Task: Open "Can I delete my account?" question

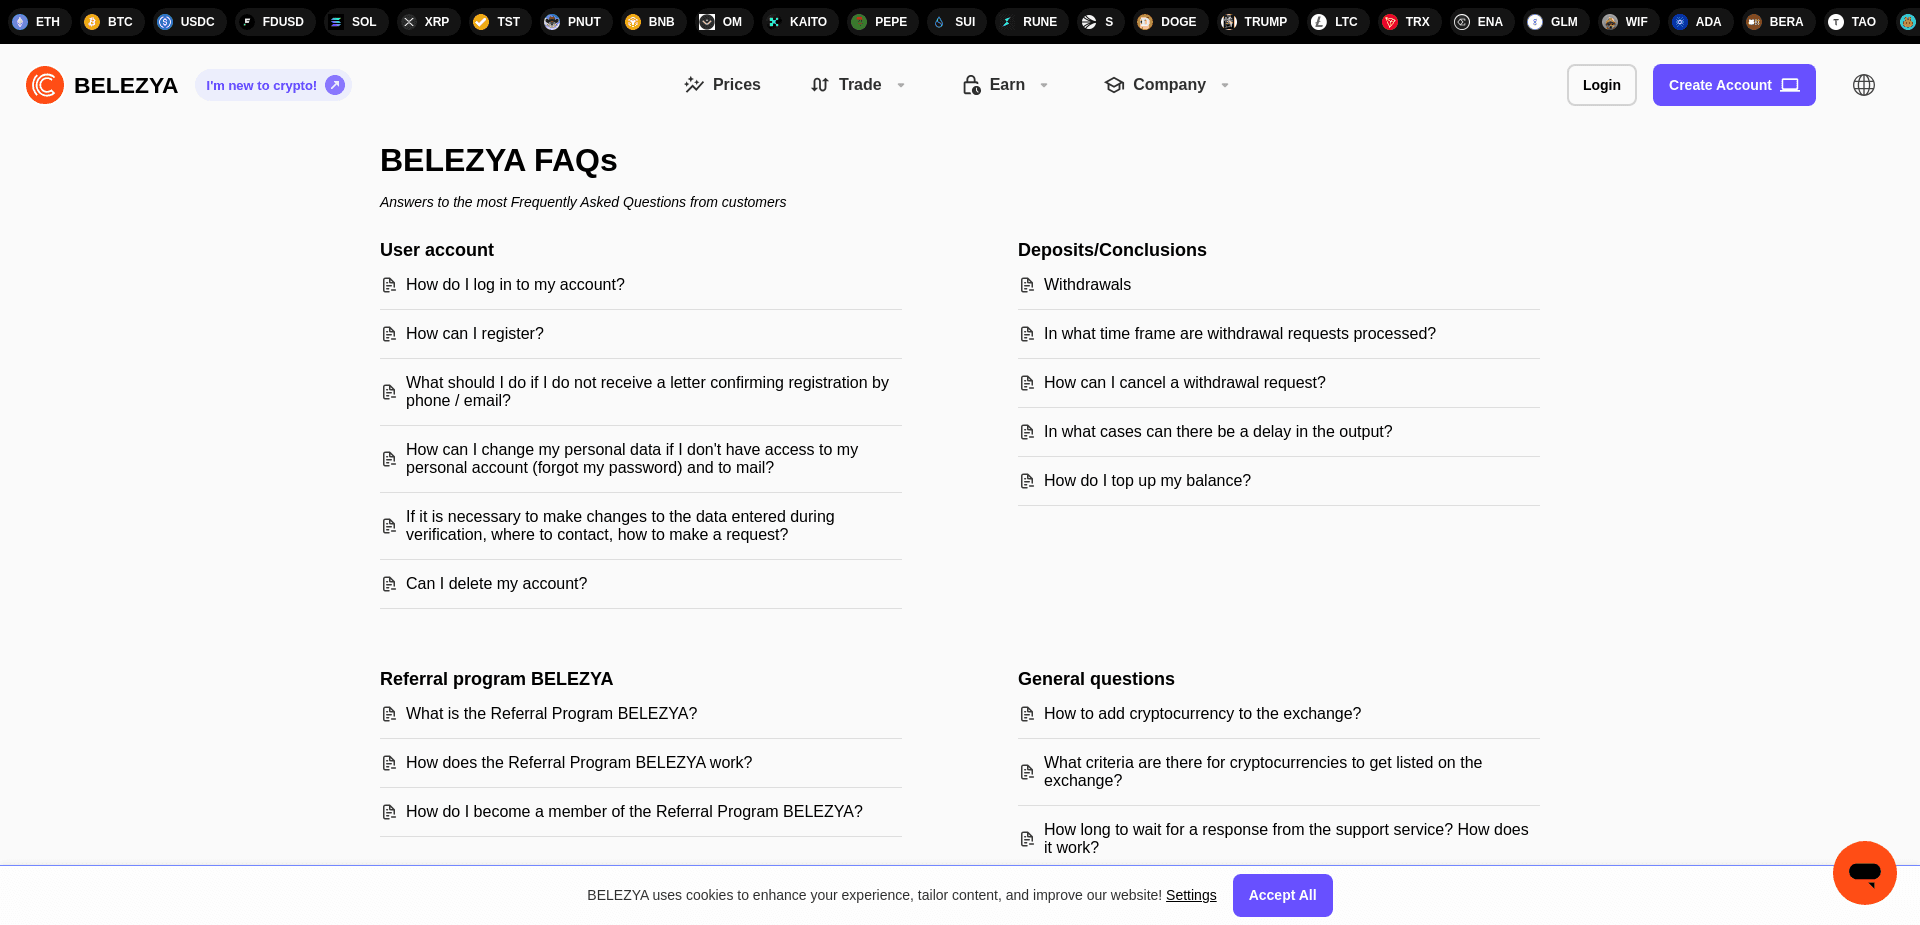Action: [496, 584]
